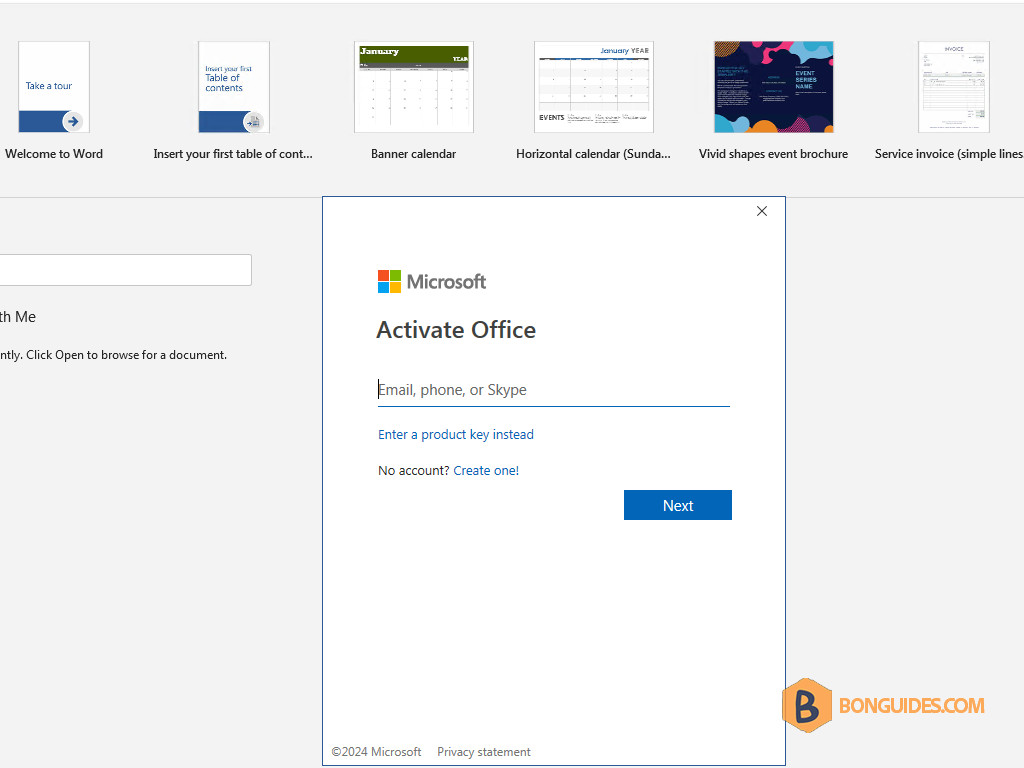Viewport: 1024px width, 768px height.
Task: Click the Vivid shapes event brochure label
Action: [x=773, y=154]
